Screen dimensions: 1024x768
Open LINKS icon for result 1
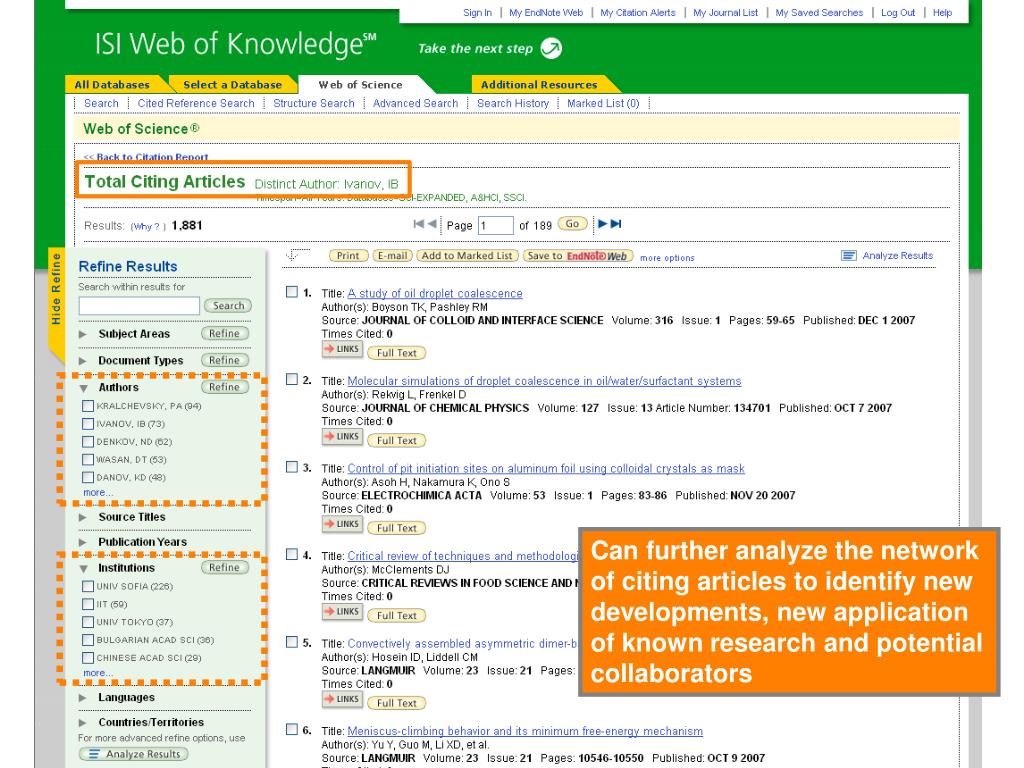[342, 350]
